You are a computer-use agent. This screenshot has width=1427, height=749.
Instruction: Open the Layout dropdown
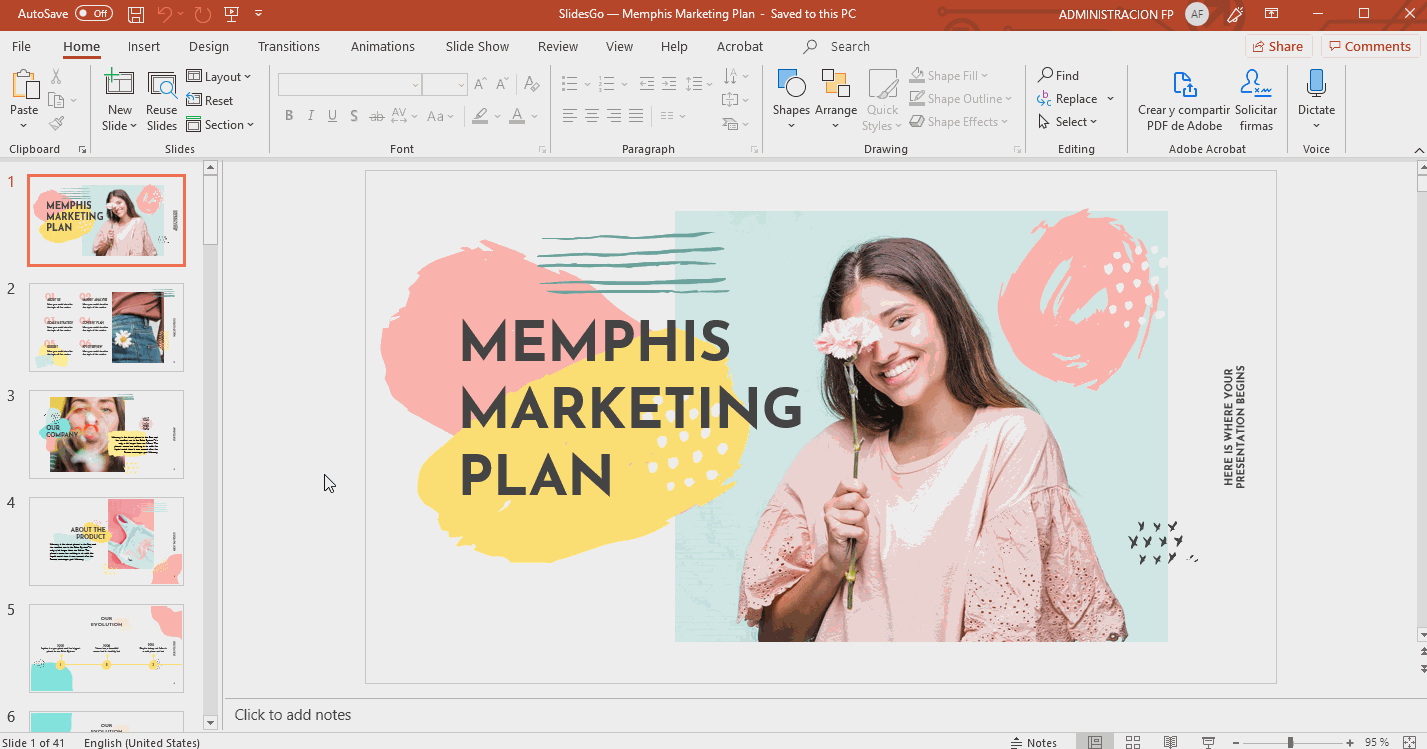(221, 76)
